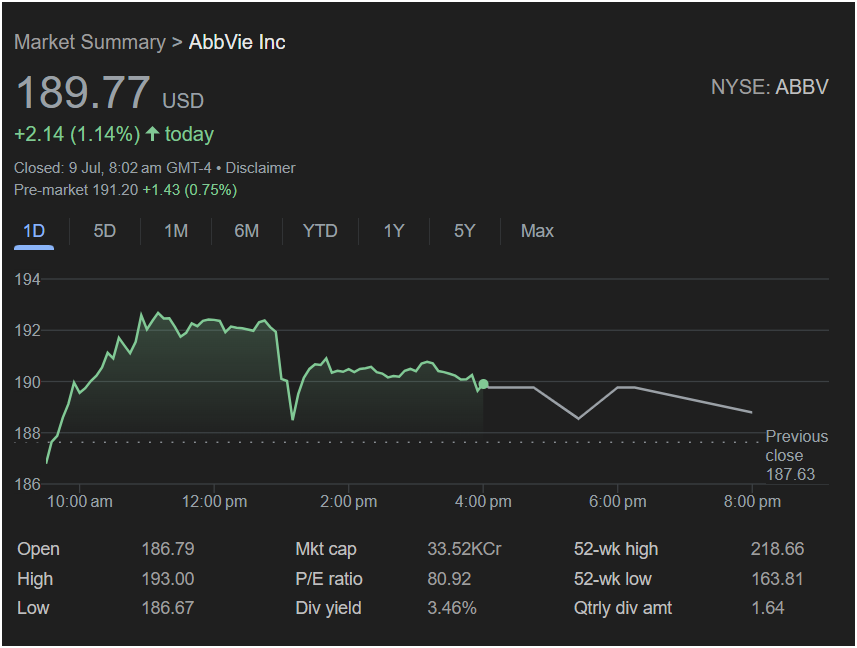The height and width of the screenshot is (648, 857).
Task: Click the Low value 186.67
Action: coord(168,608)
